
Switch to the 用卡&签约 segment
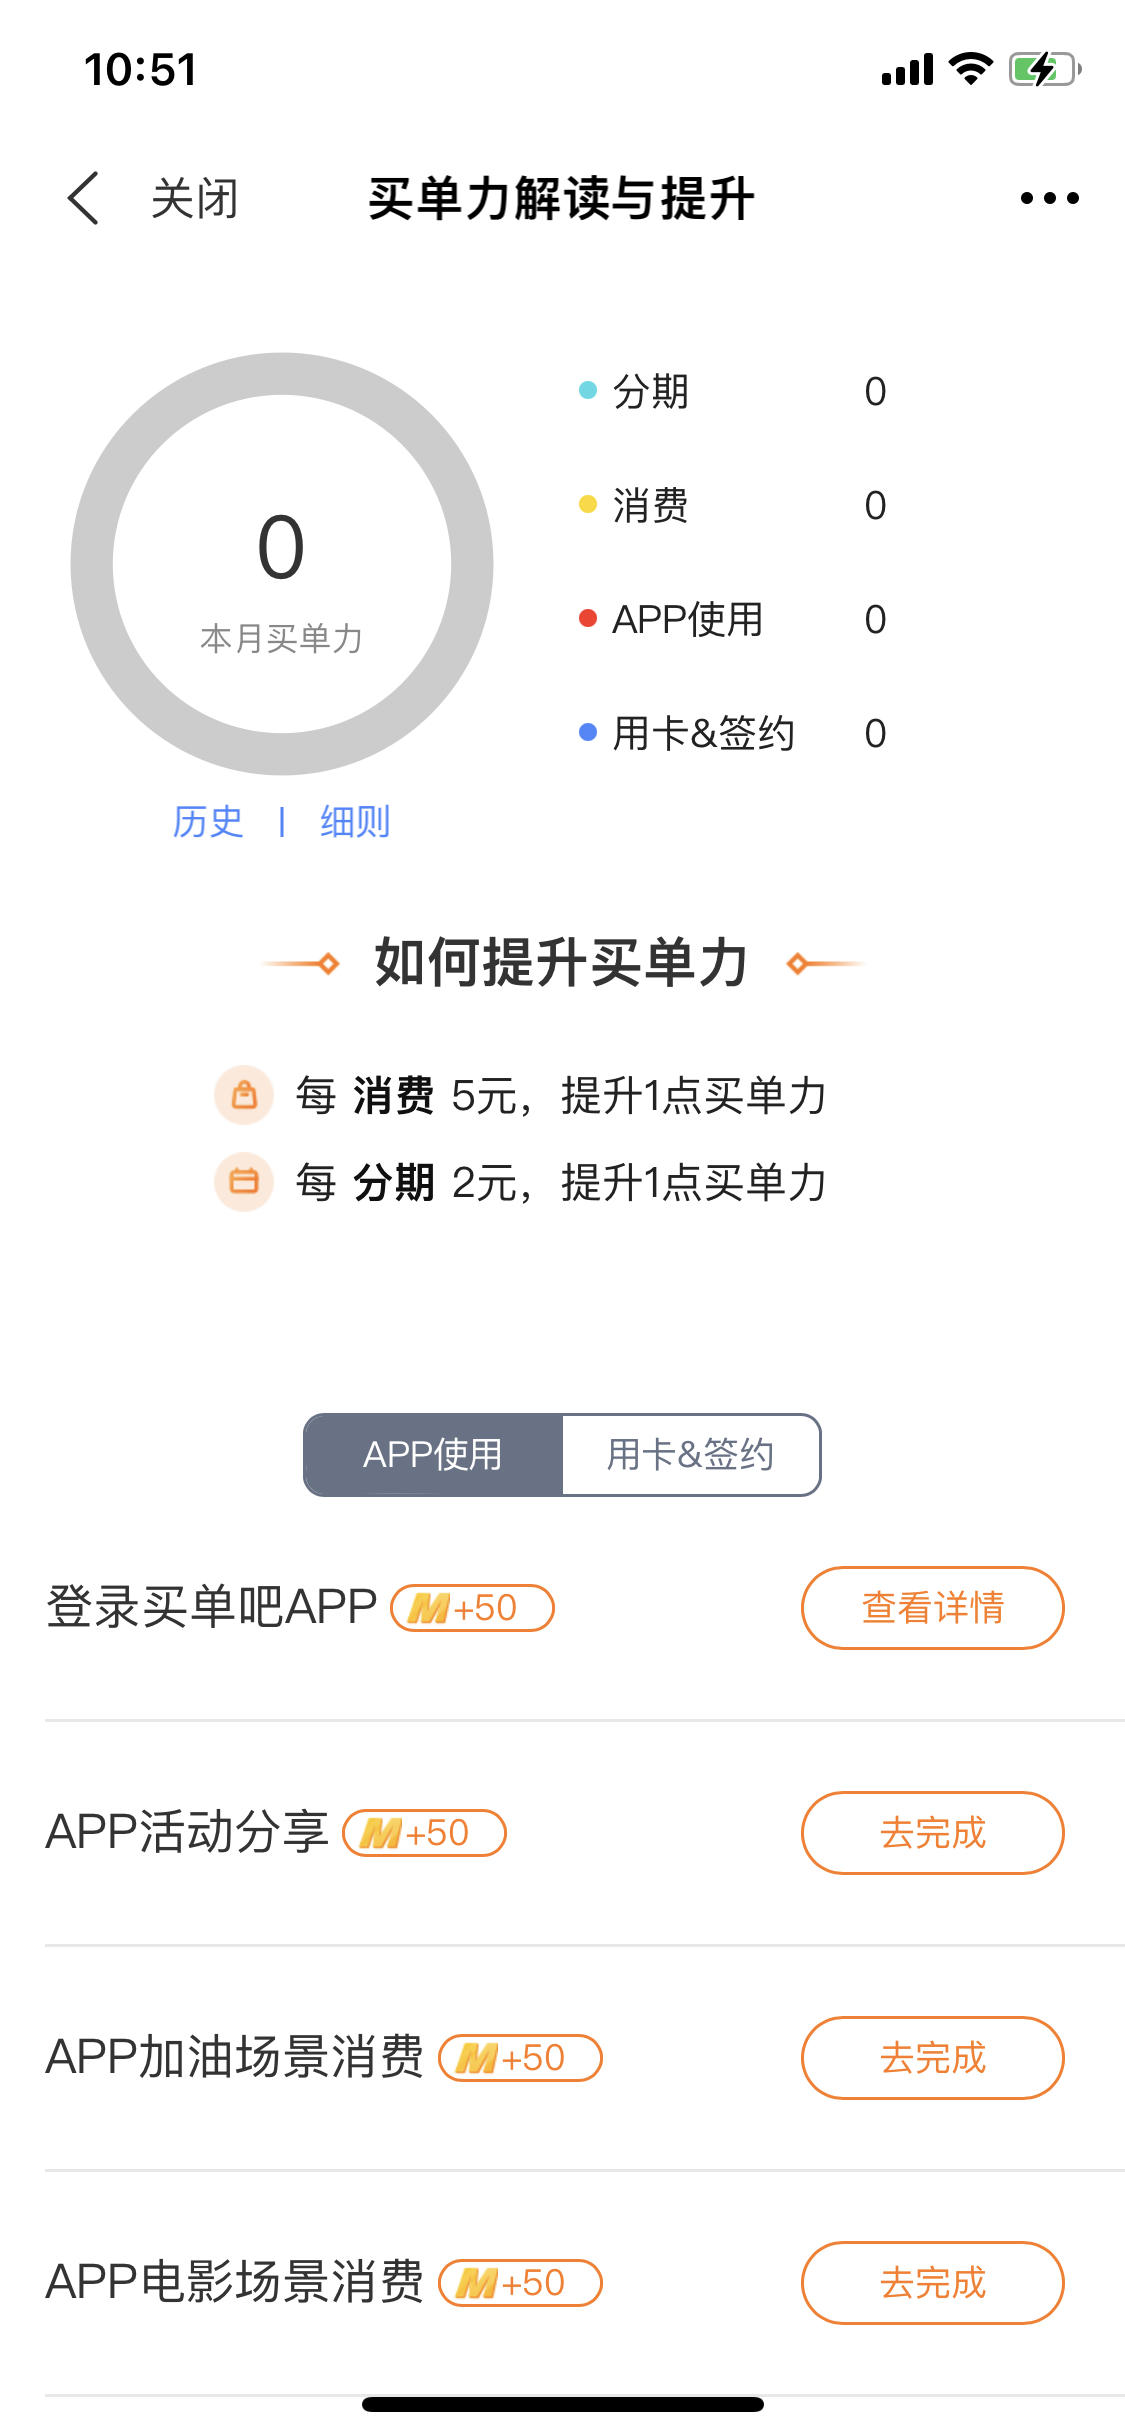pos(691,1455)
